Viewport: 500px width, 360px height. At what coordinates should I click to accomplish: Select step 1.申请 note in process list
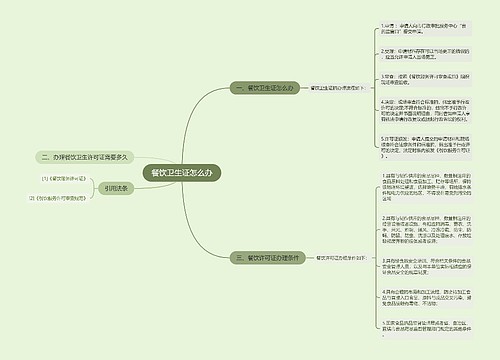pyautogui.click(x=425, y=29)
